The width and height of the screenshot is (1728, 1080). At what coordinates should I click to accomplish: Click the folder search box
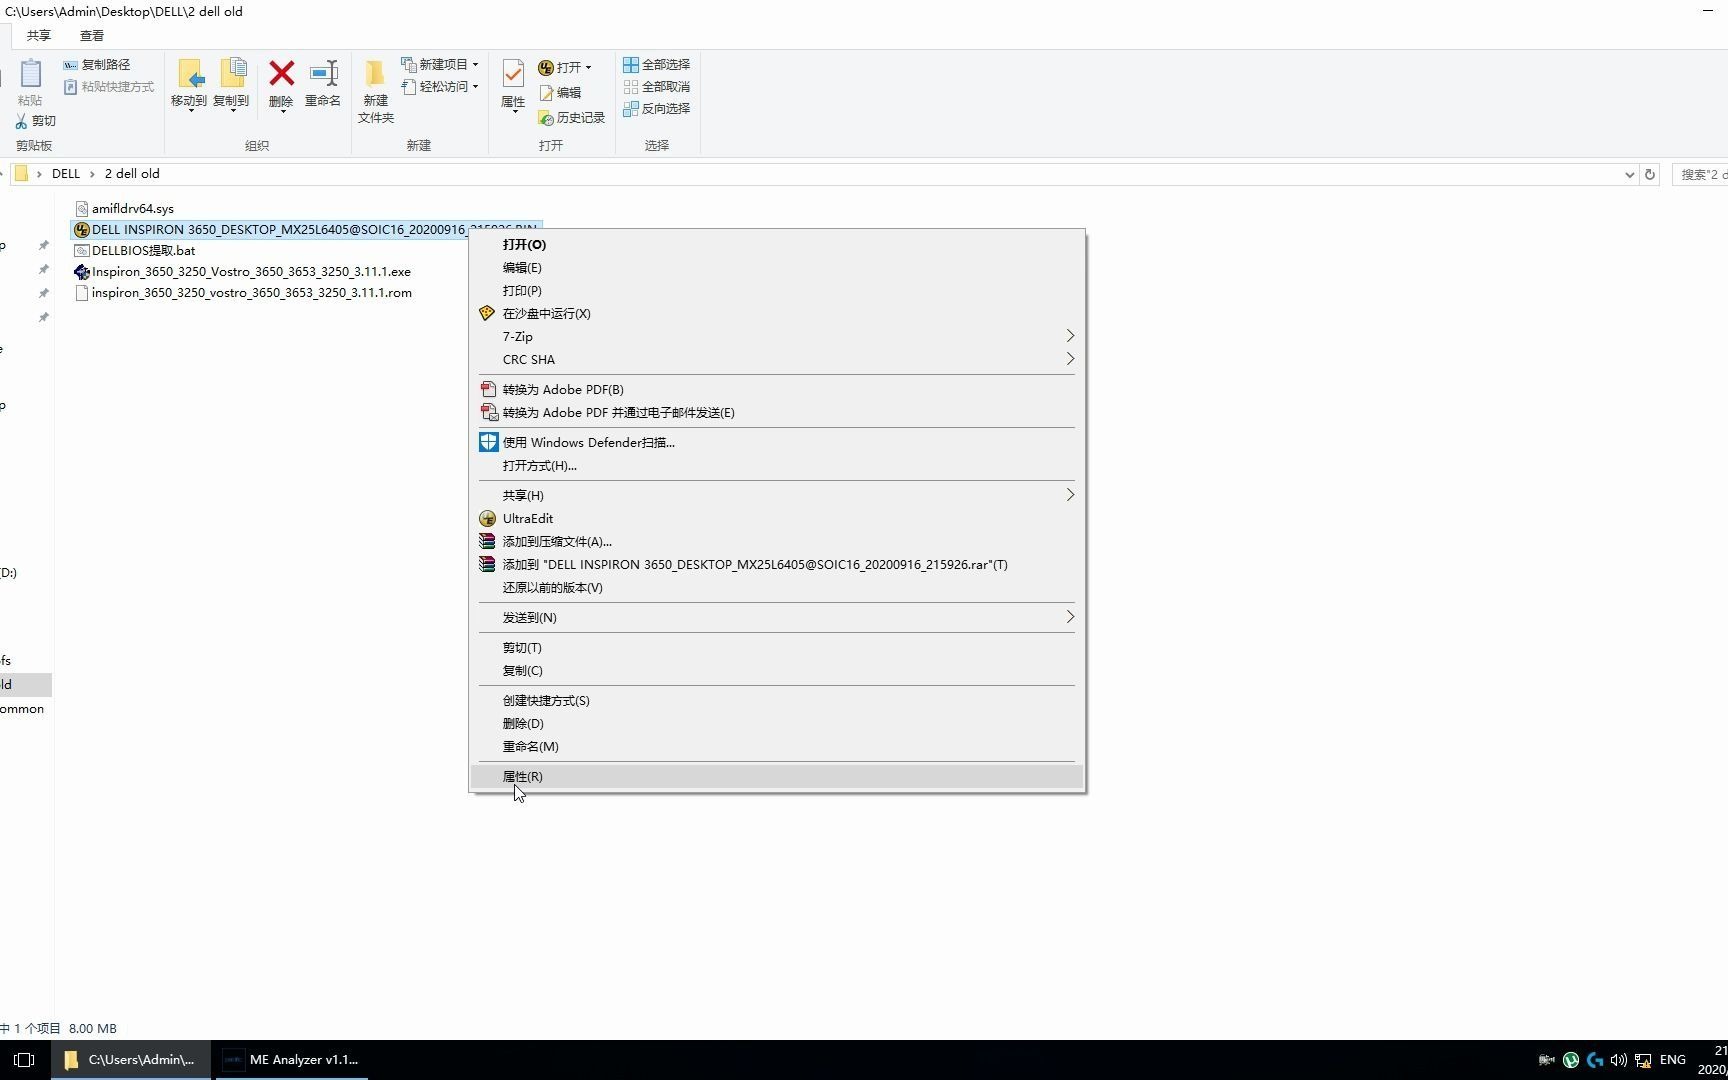click(x=1702, y=174)
